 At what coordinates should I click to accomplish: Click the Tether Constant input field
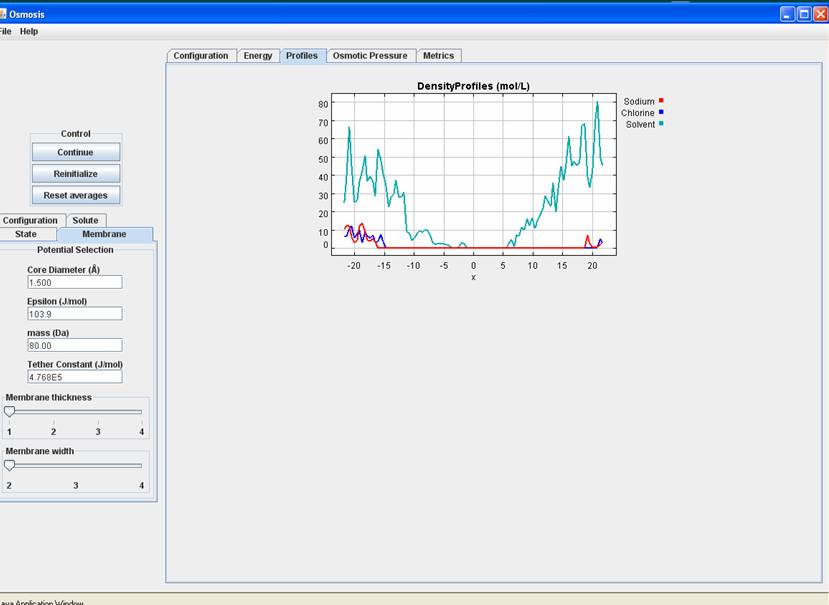click(74, 377)
